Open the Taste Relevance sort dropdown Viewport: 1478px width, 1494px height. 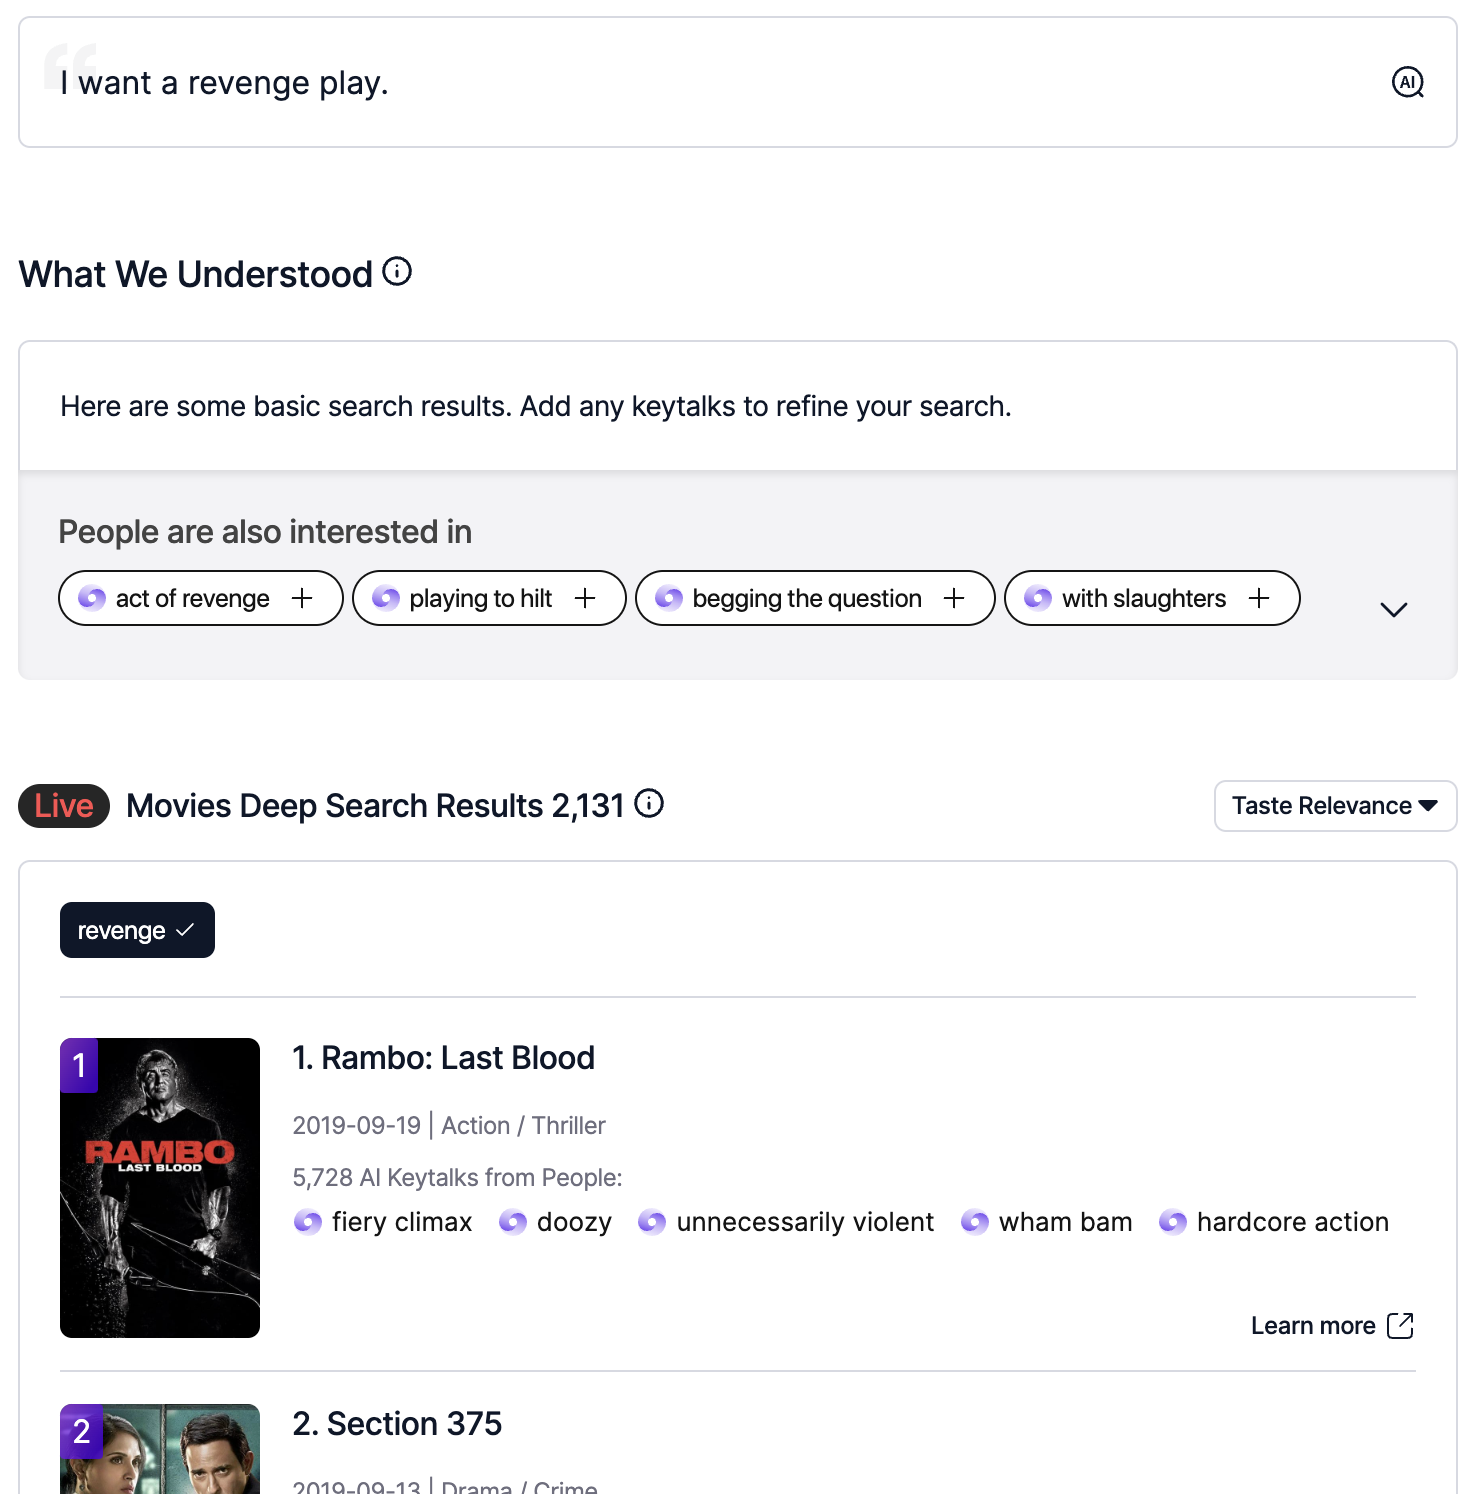click(x=1335, y=806)
